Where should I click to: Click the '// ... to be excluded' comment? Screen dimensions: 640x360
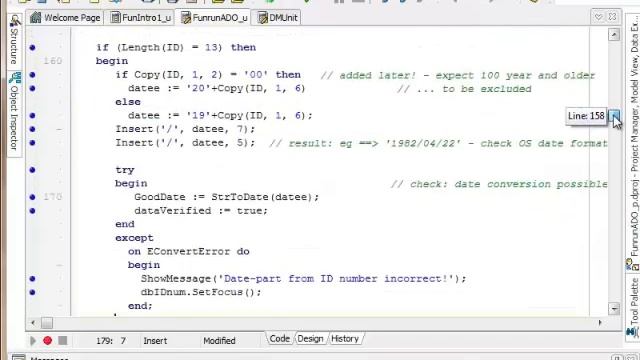[x=464, y=89]
